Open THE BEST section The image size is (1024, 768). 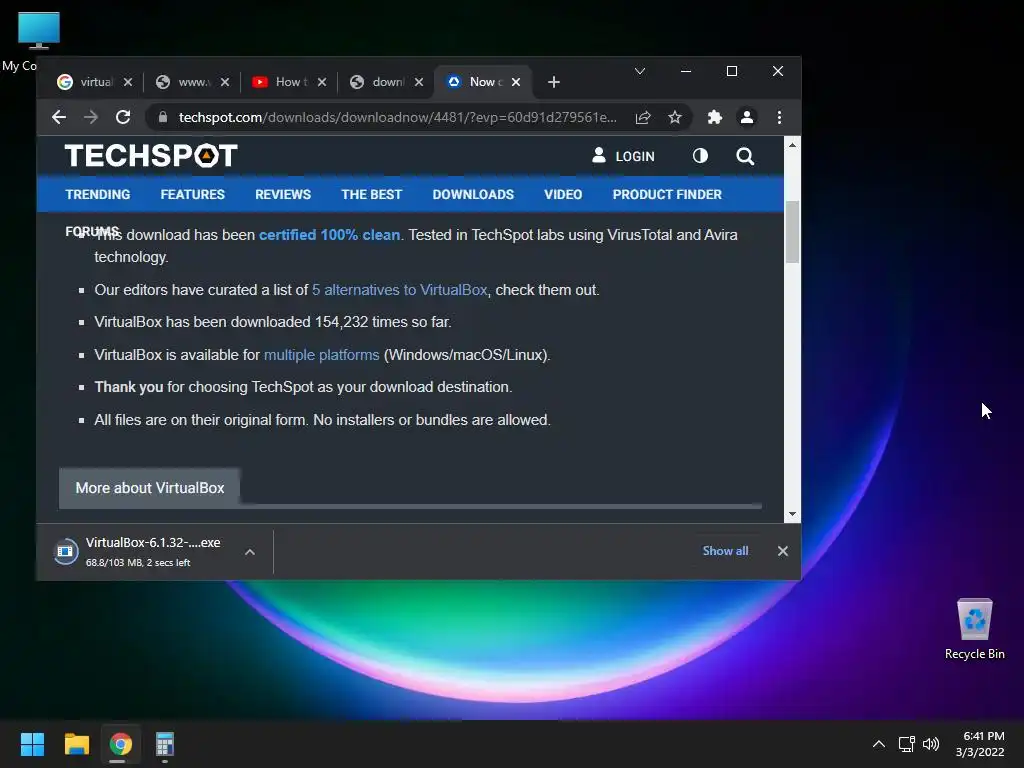point(372,195)
